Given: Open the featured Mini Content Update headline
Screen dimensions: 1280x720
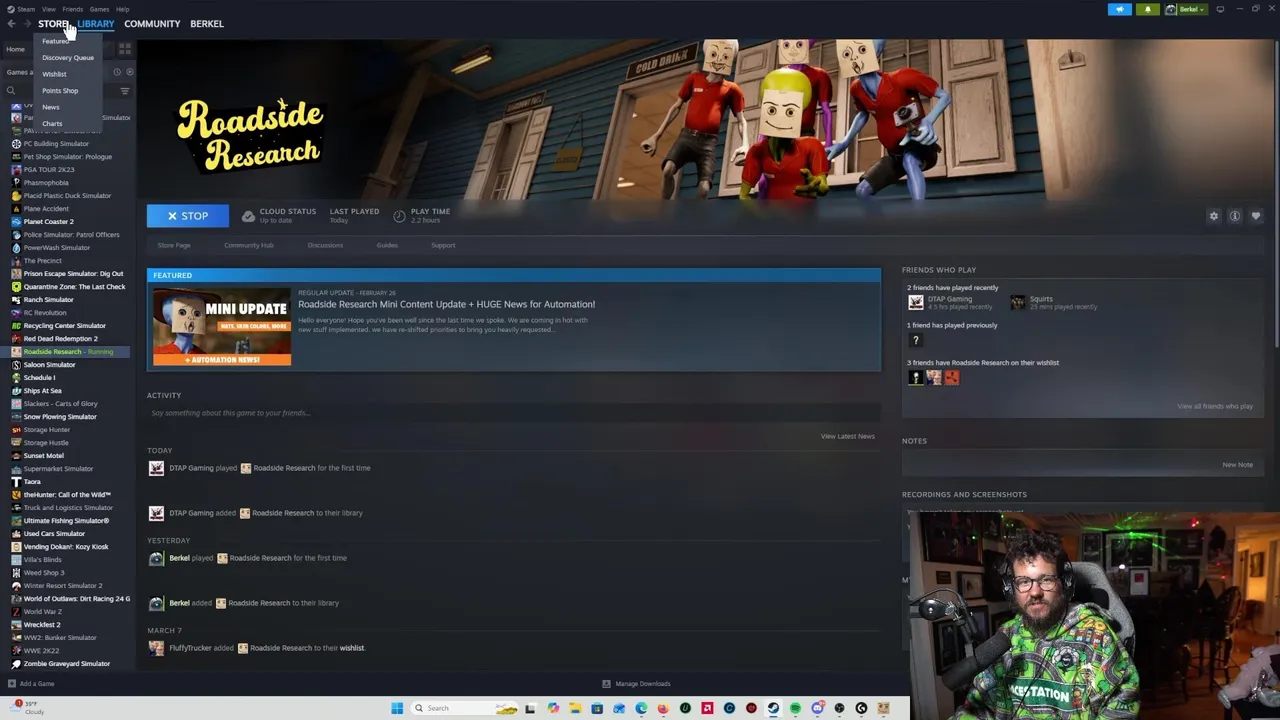Looking at the screenshot, I should (446, 304).
